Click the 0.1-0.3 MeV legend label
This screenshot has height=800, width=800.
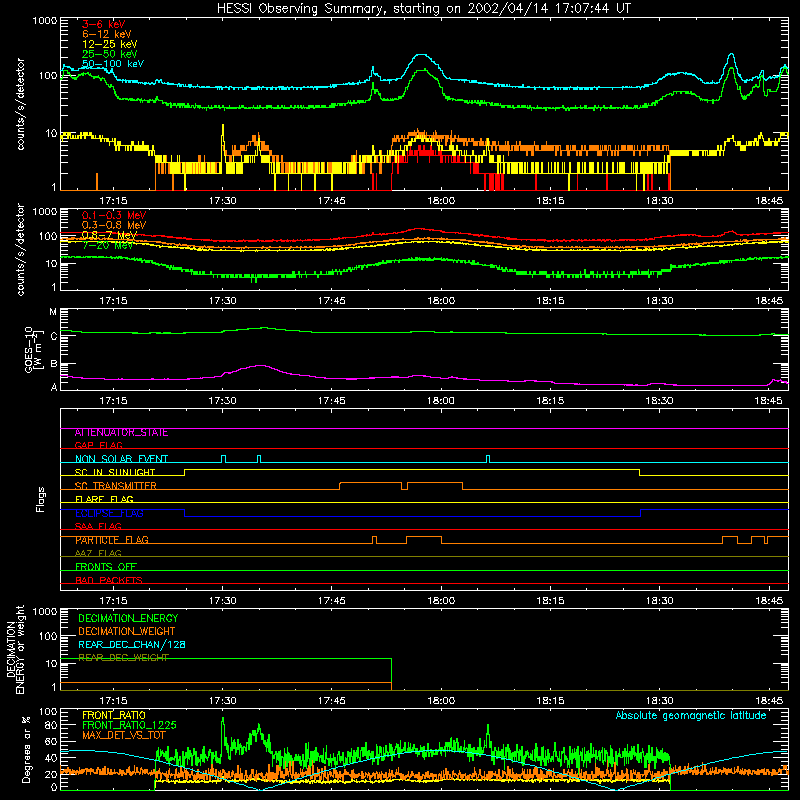click(114, 215)
